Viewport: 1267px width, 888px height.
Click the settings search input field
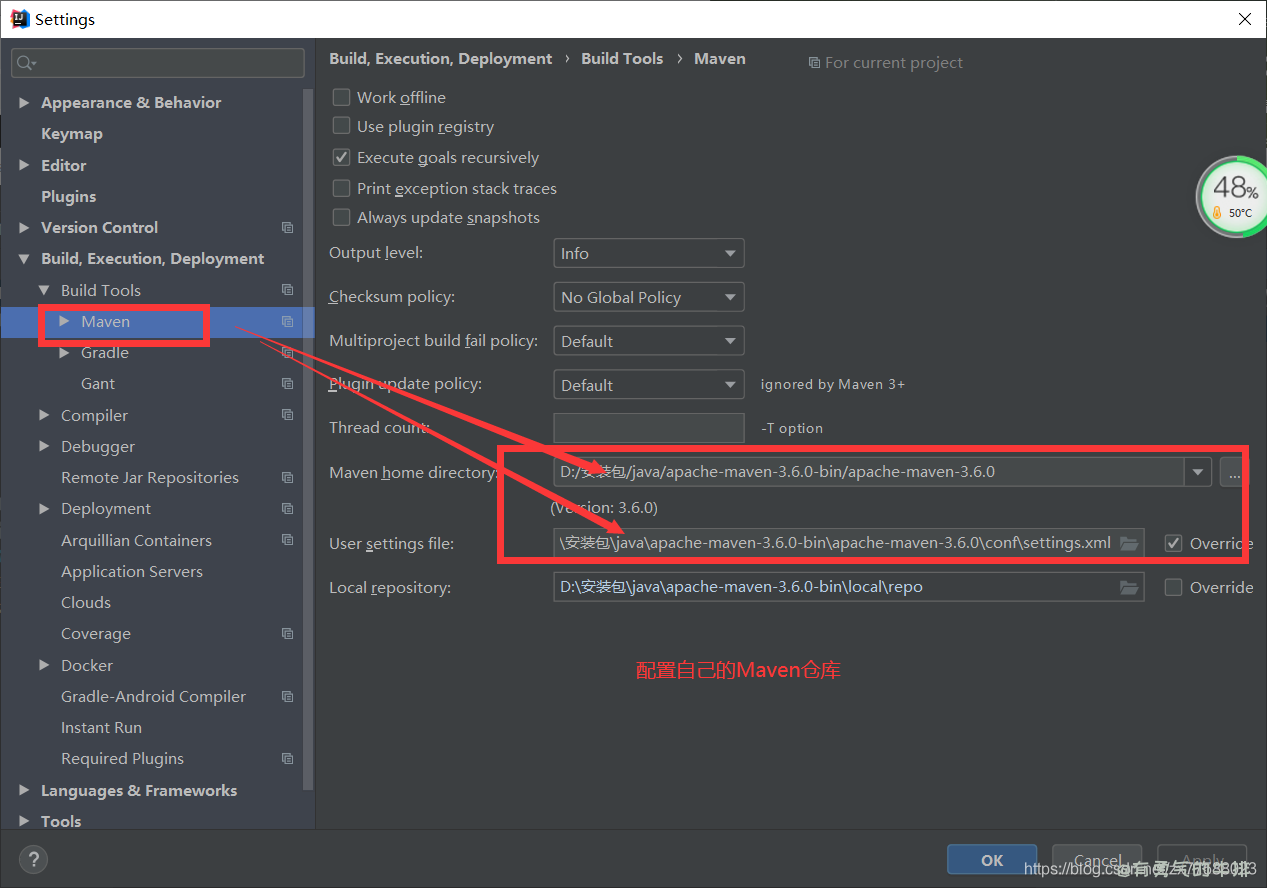(x=158, y=63)
